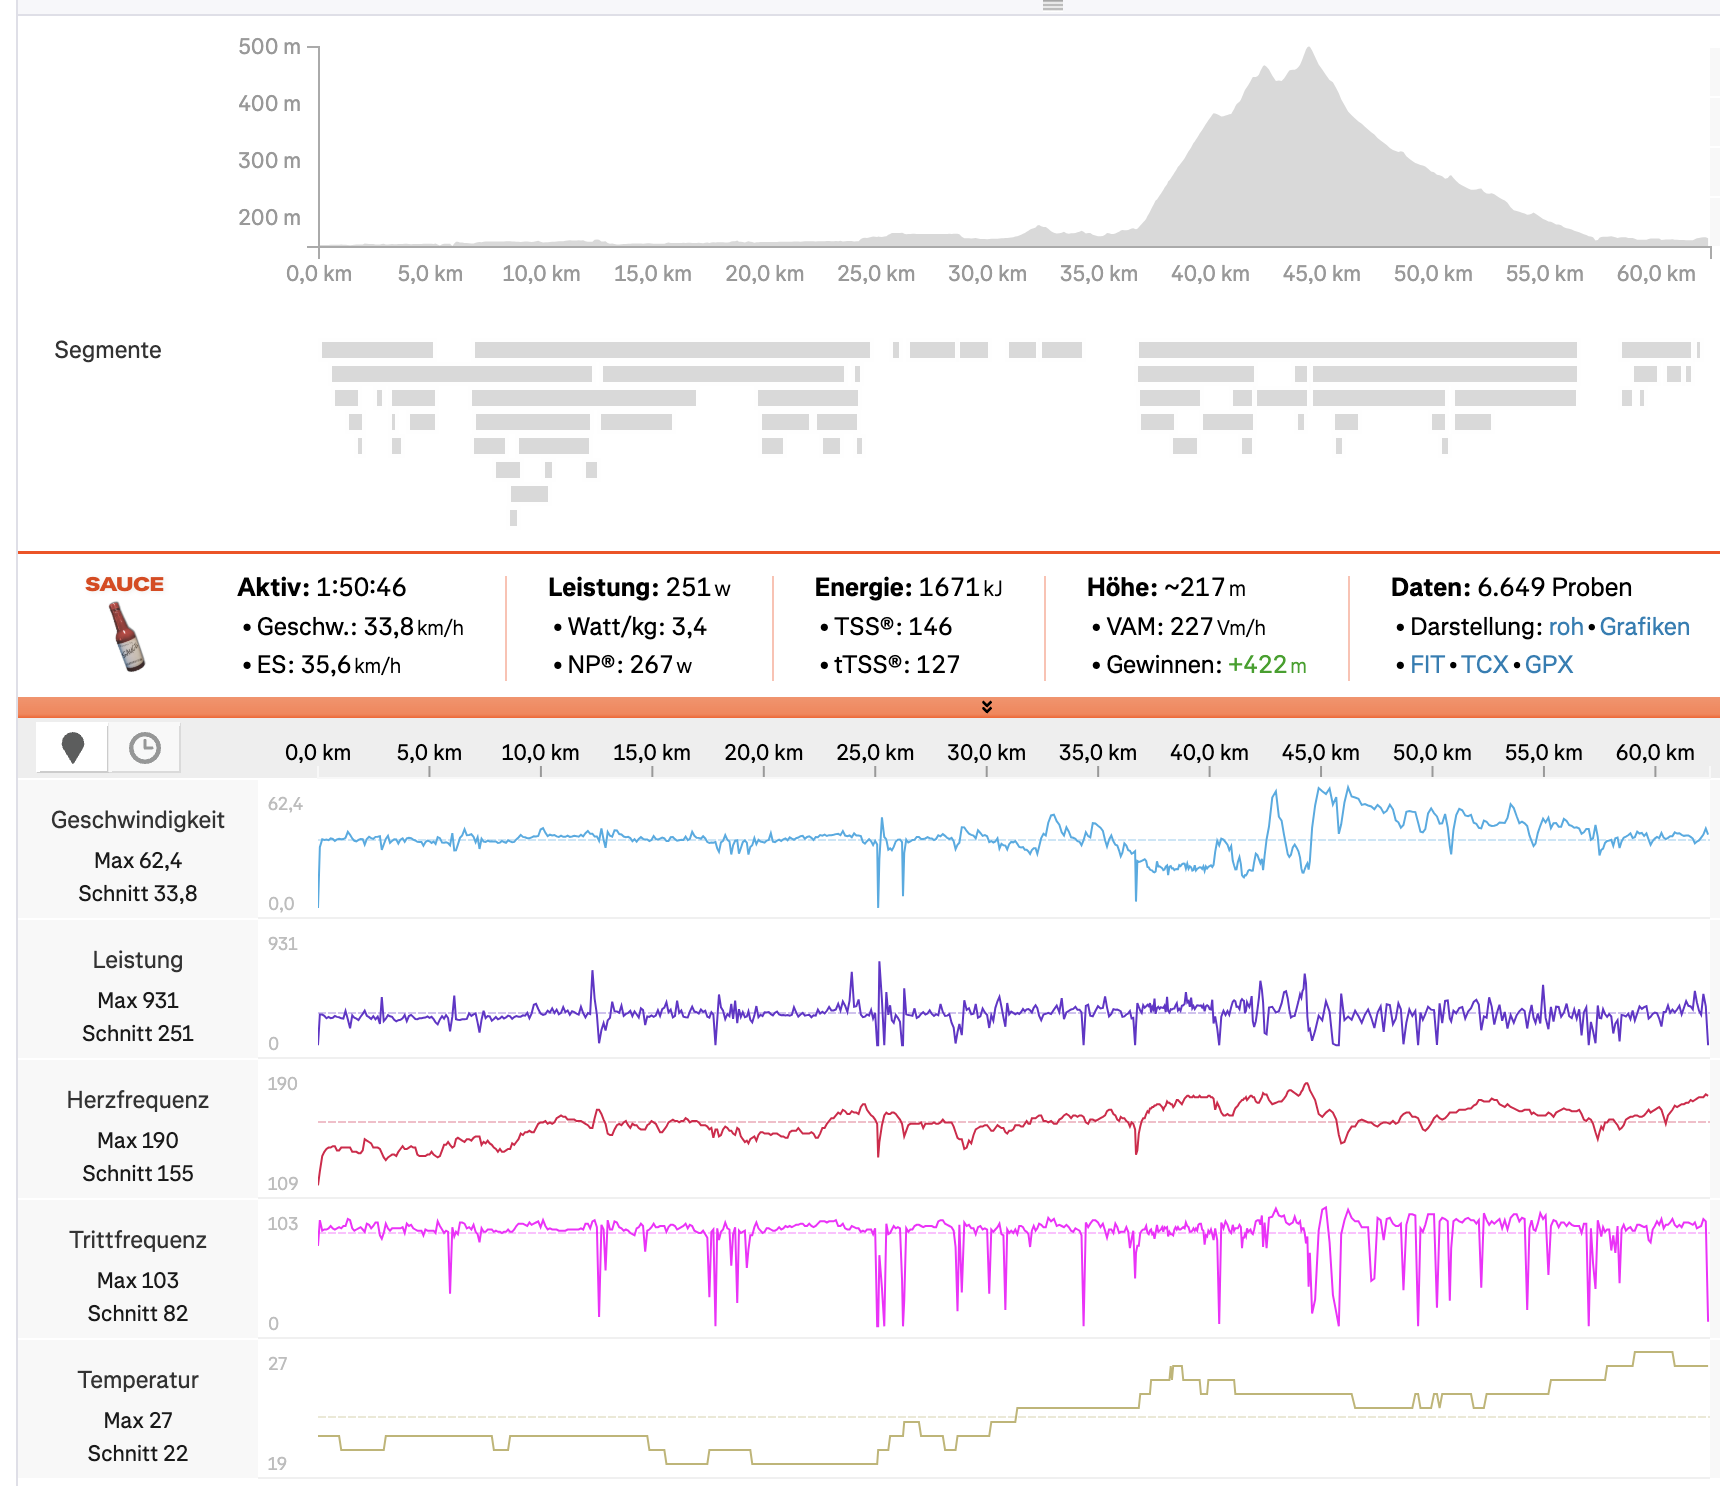Select the Geschwindigkeit chart label
The height and width of the screenshot is (1486, 1720).
[x=138, y=820]
